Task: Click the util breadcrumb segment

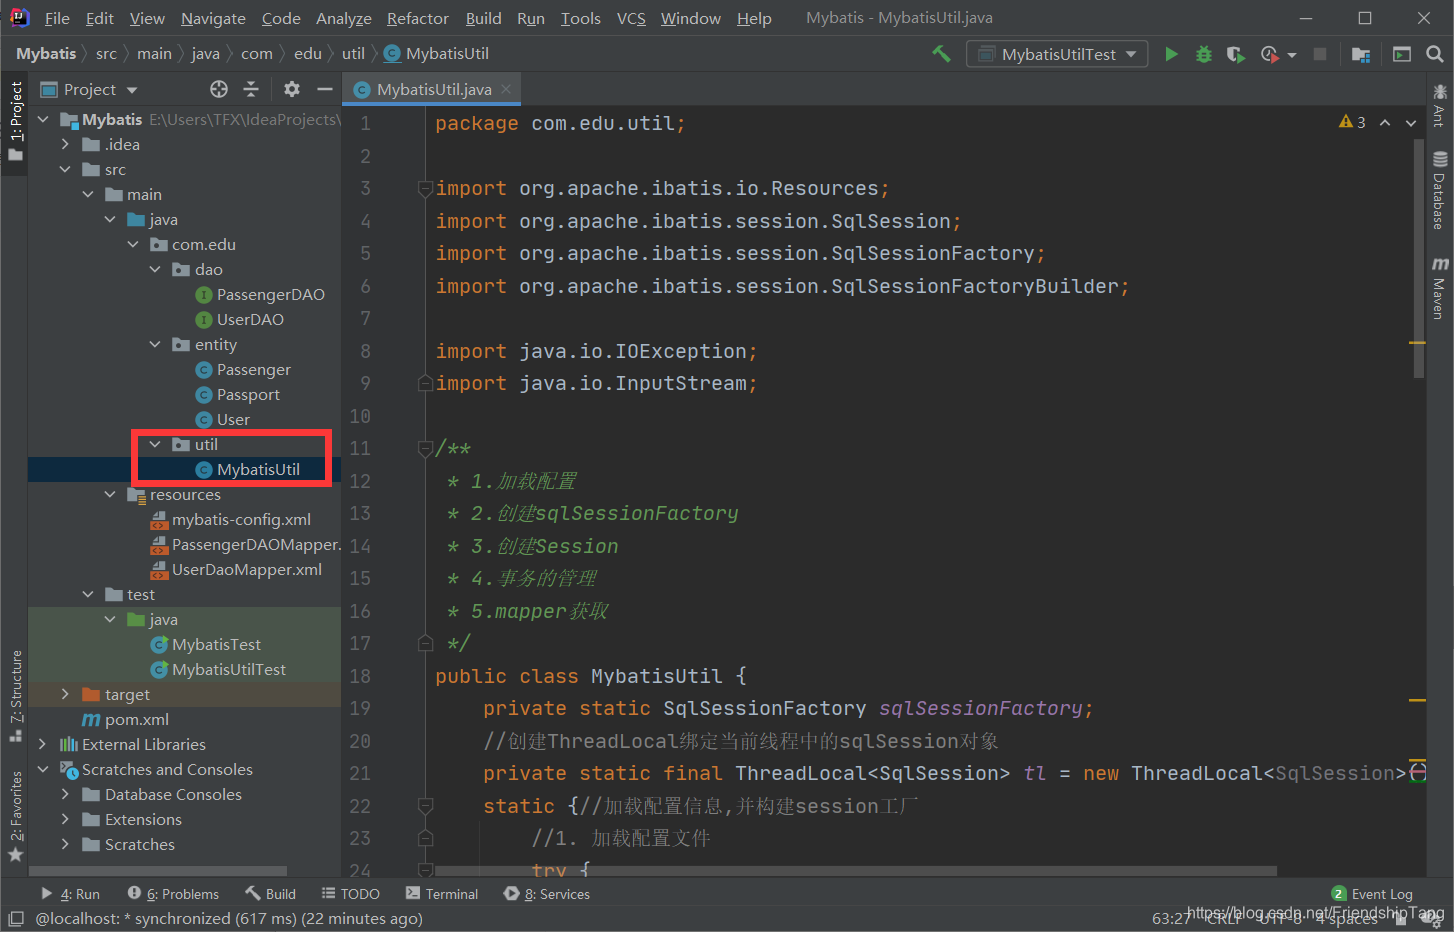Action: 353,54
